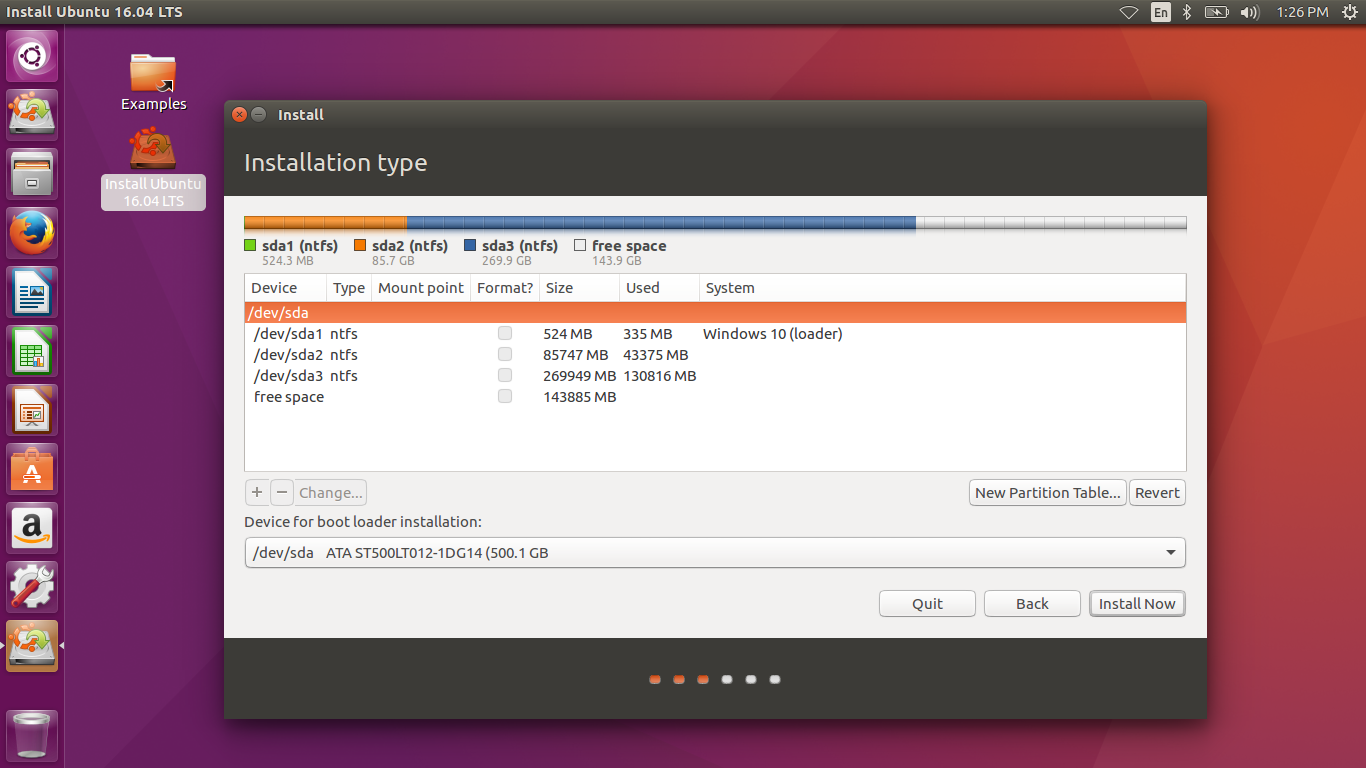Select the /dev/sda disk row

[715, 312]
